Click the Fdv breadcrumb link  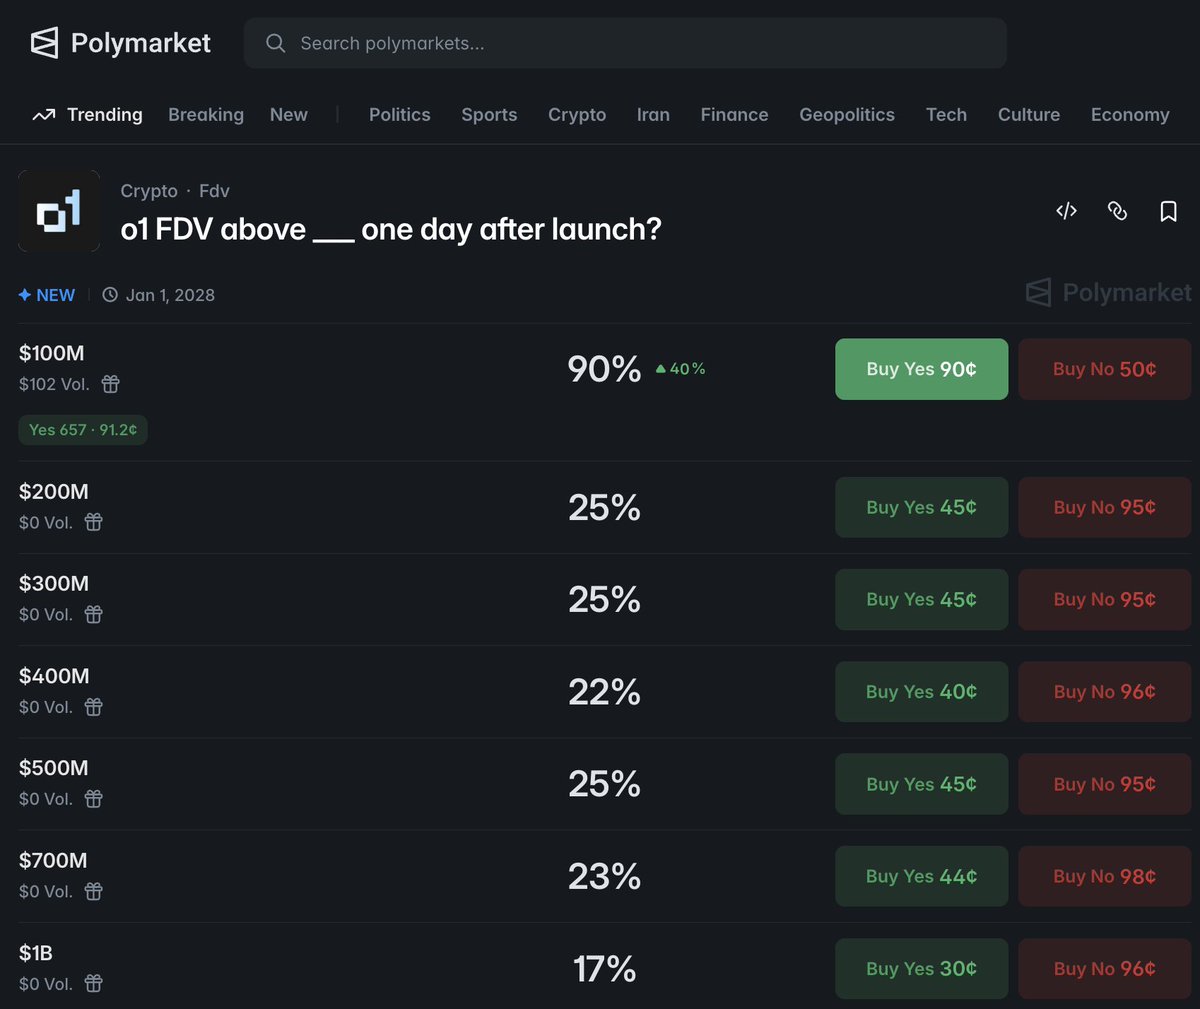coord(214,191)
